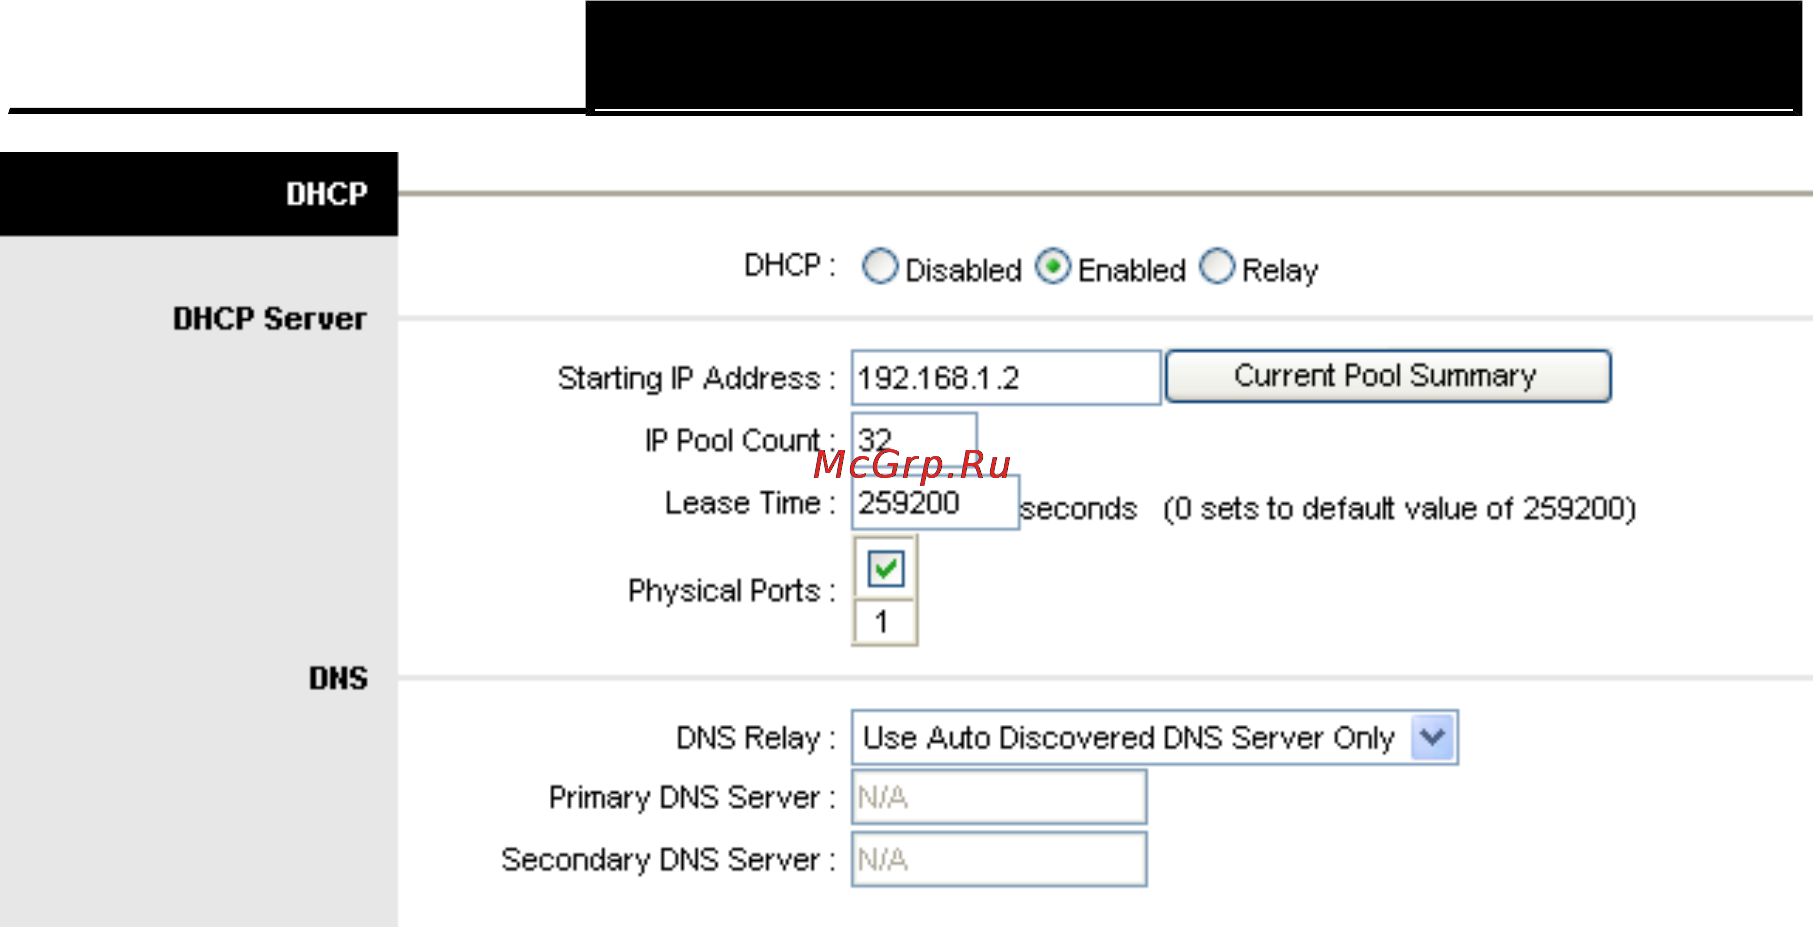The image size is (1813, 927).
Task: Click the default lease value note text
Action: click(1399, 509)
